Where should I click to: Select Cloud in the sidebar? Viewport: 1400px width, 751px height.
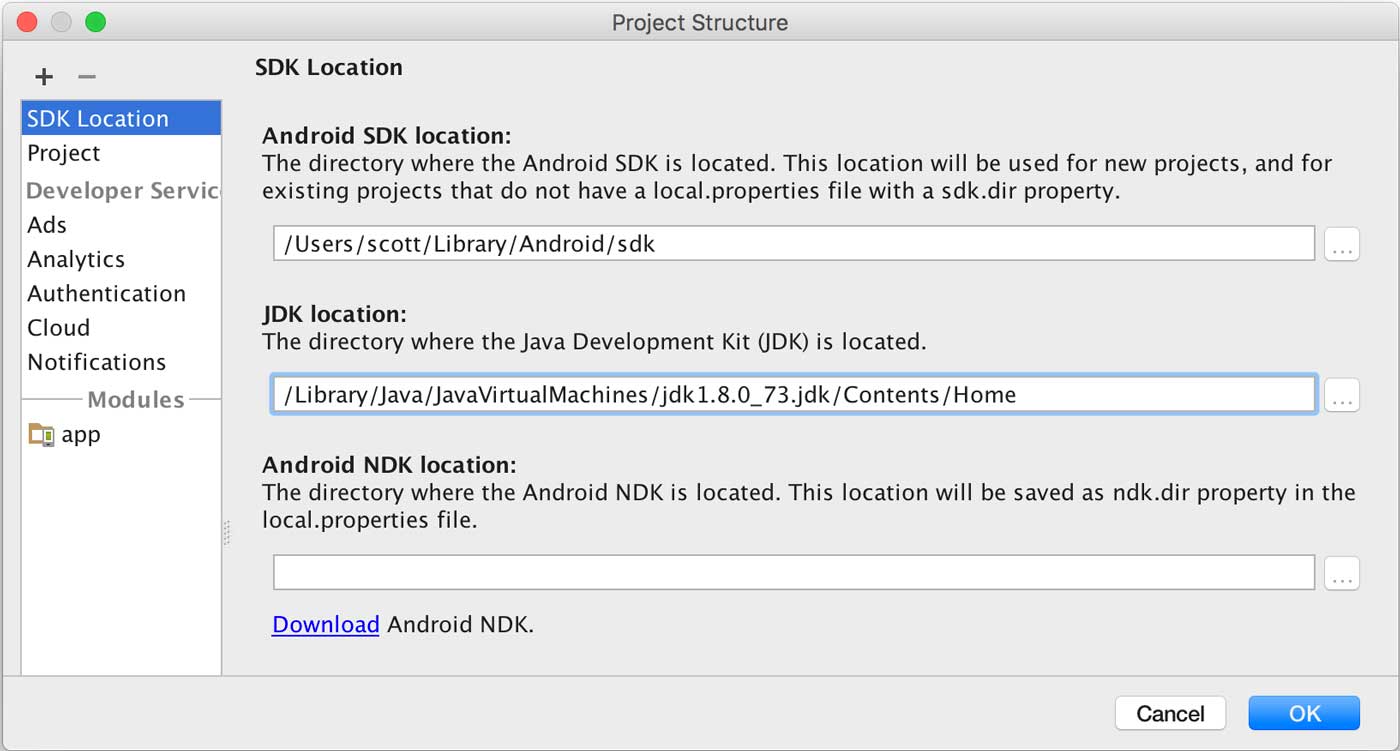58,327
